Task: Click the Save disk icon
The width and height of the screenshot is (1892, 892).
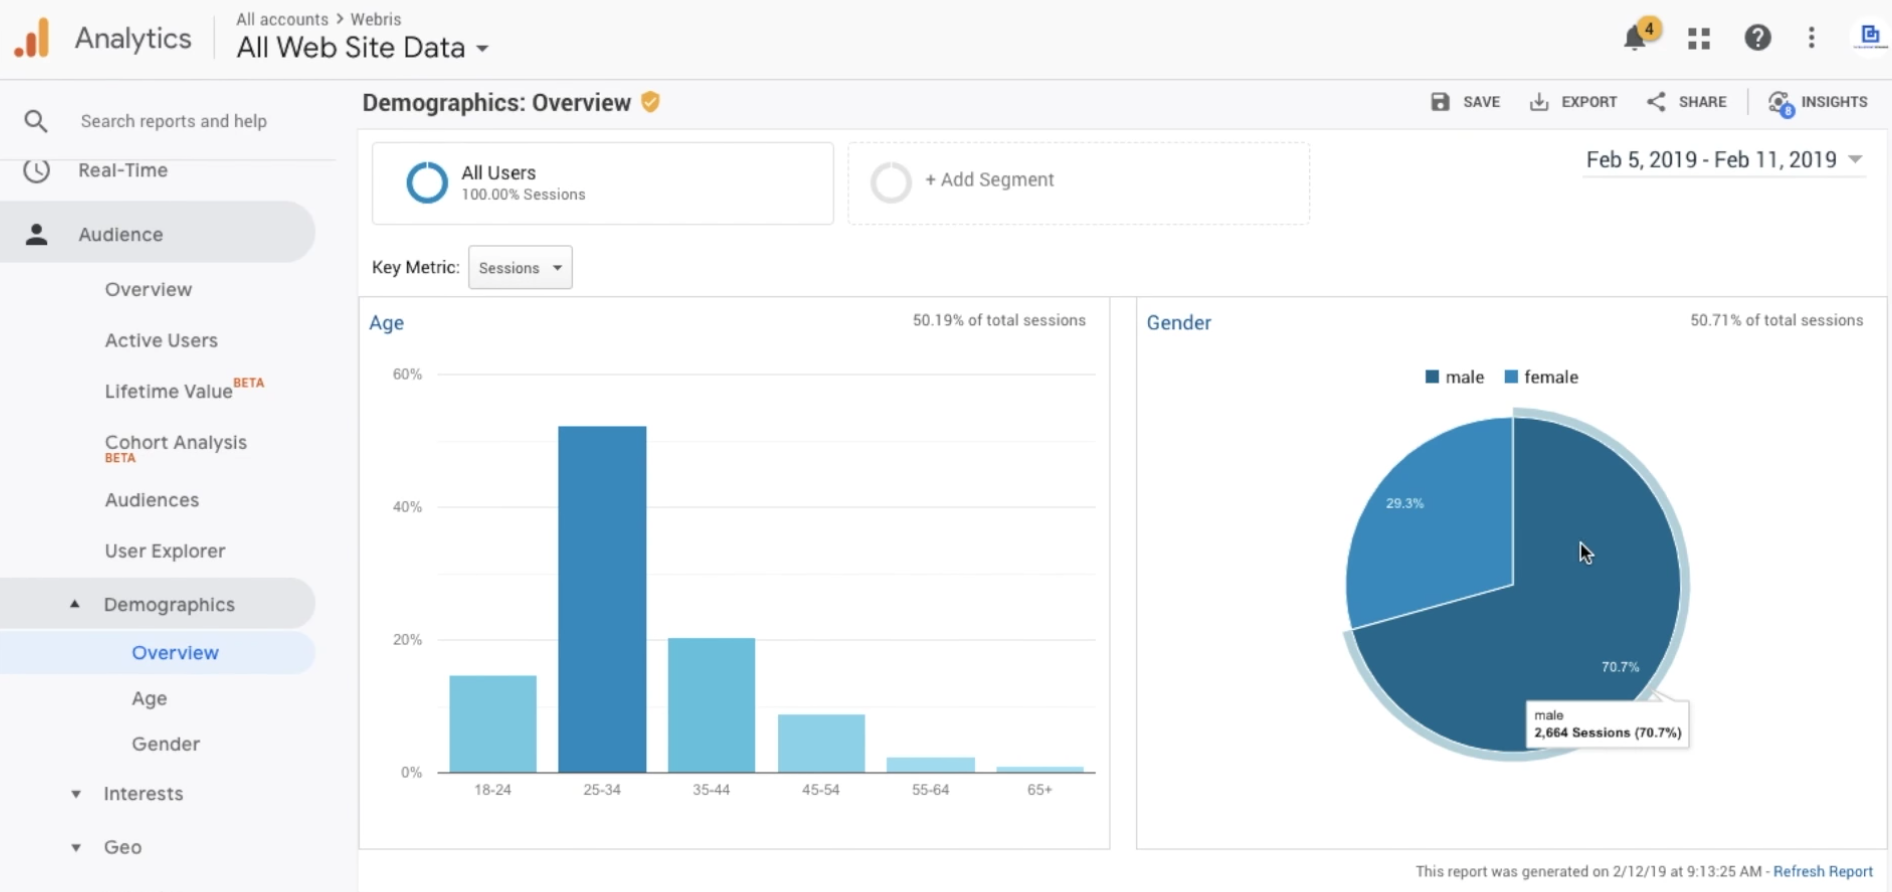Action: (1439, 102)
